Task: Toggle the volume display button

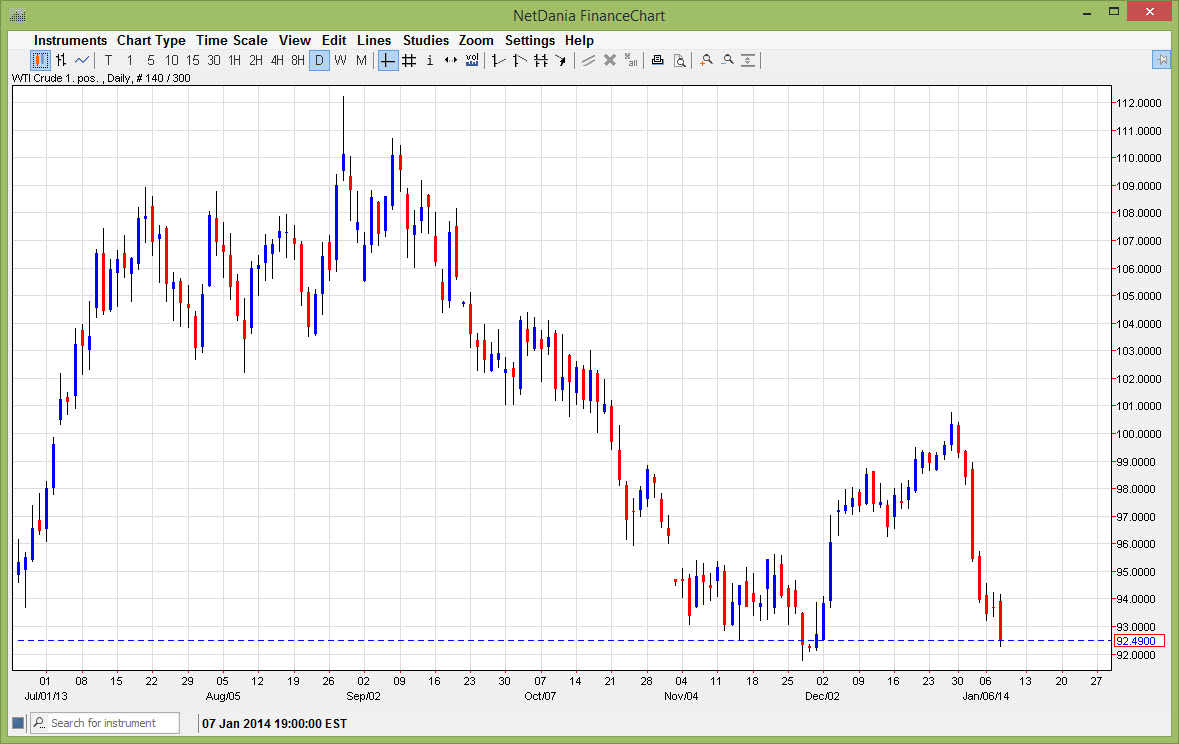Action: tap(472, 60)
